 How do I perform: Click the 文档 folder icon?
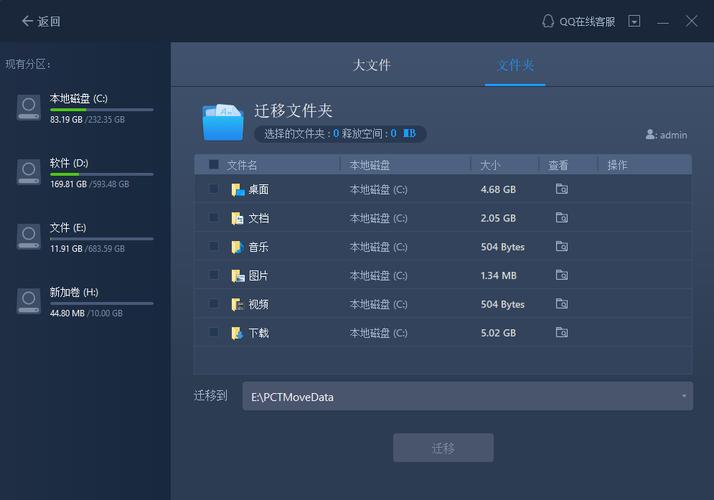coord(238,218)
